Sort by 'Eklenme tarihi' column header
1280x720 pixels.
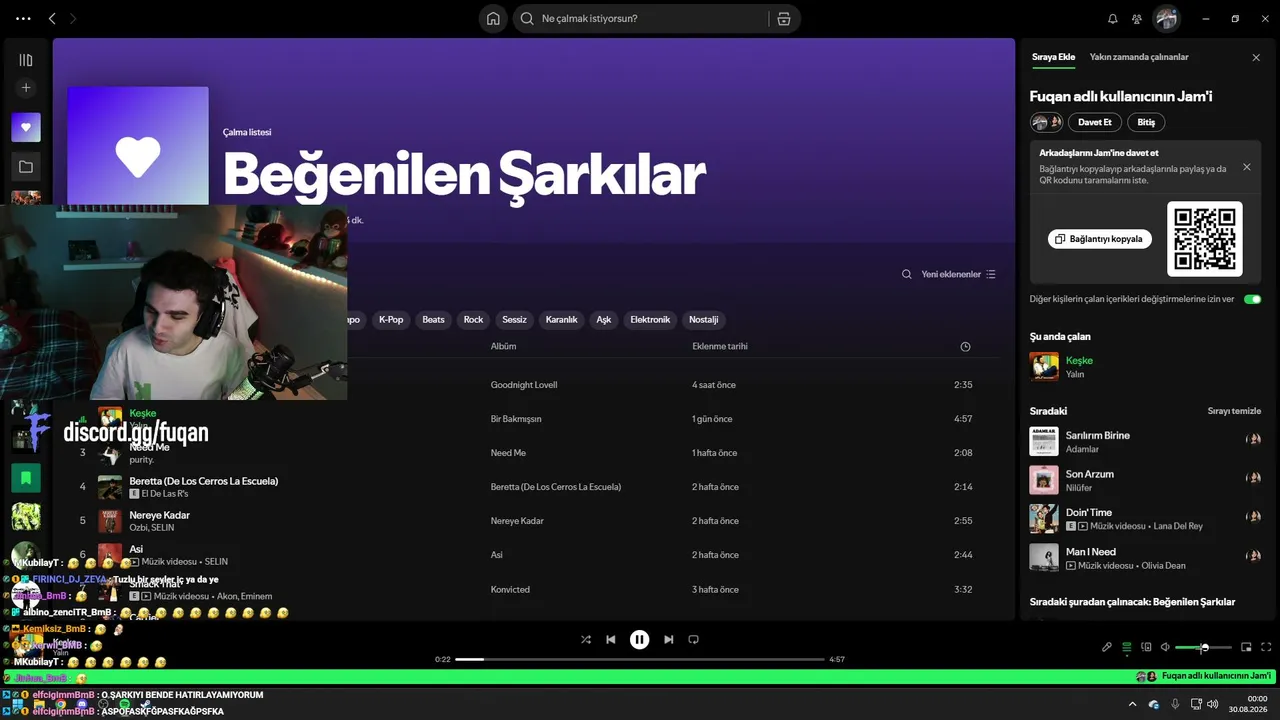click(x=720, y=346)
